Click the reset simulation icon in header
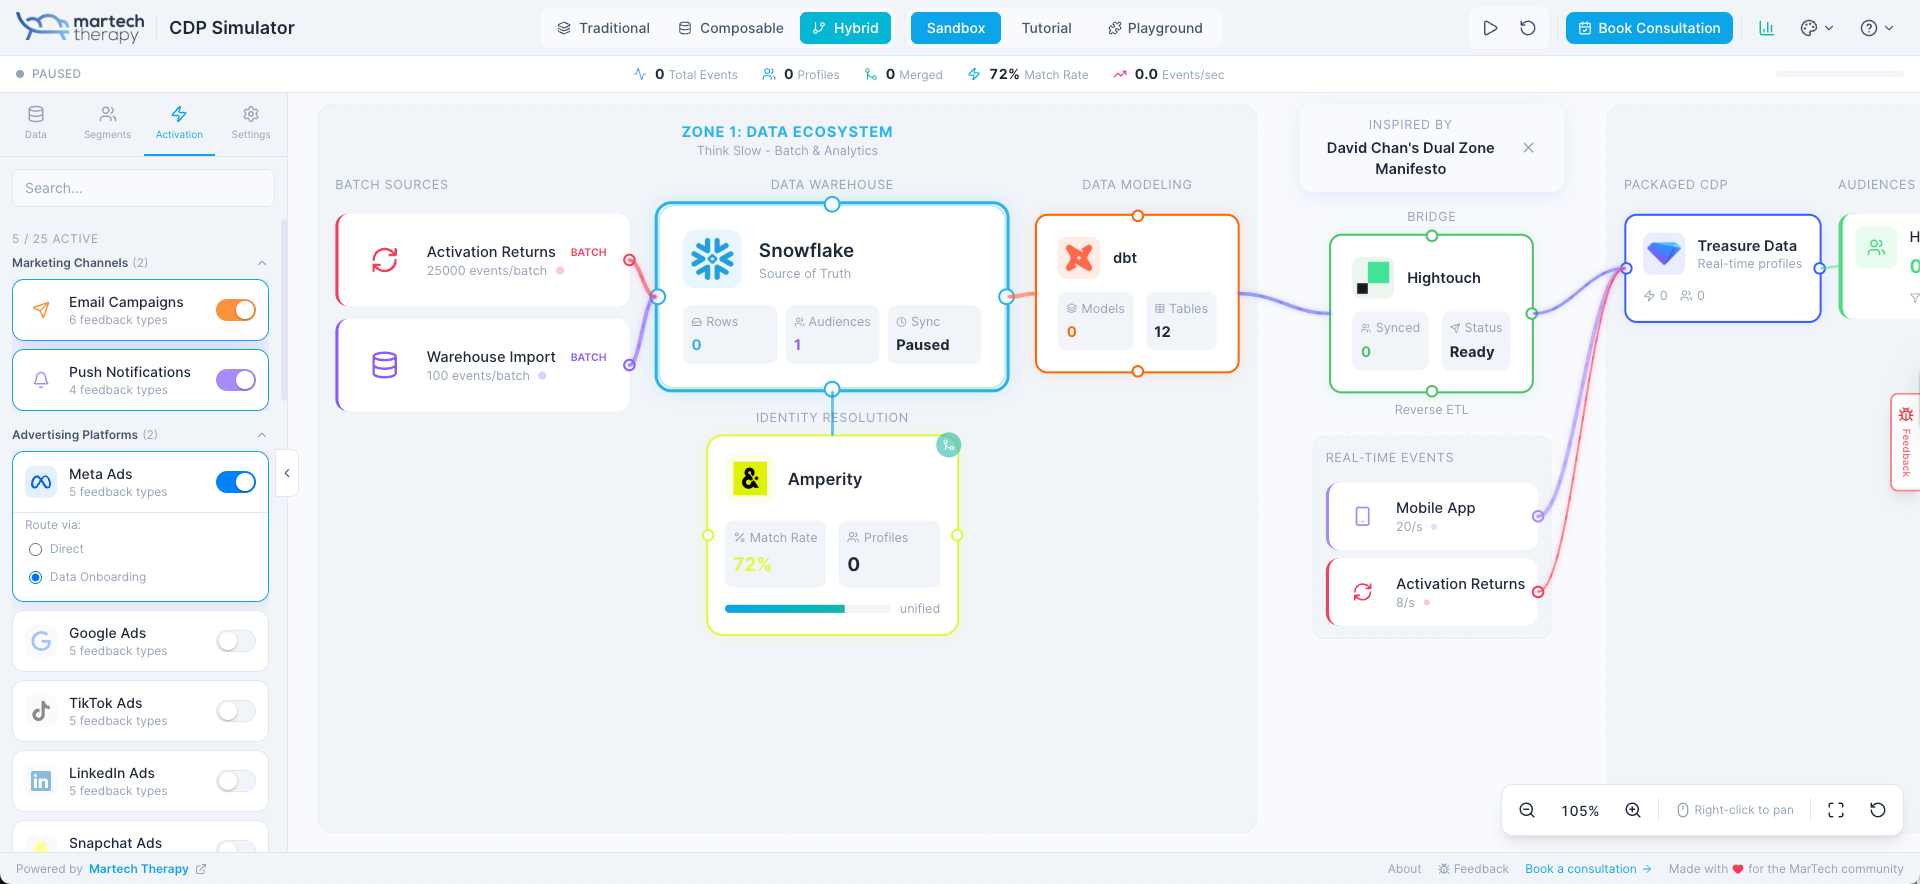 1528,28
